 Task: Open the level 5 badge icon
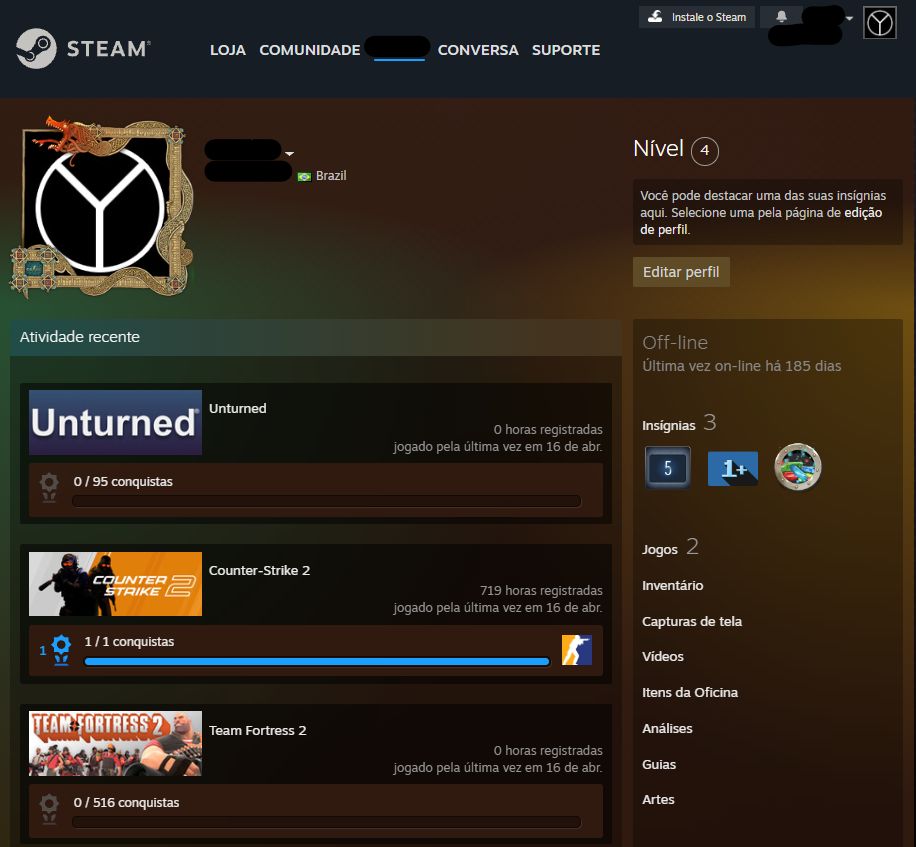point(668,467)
